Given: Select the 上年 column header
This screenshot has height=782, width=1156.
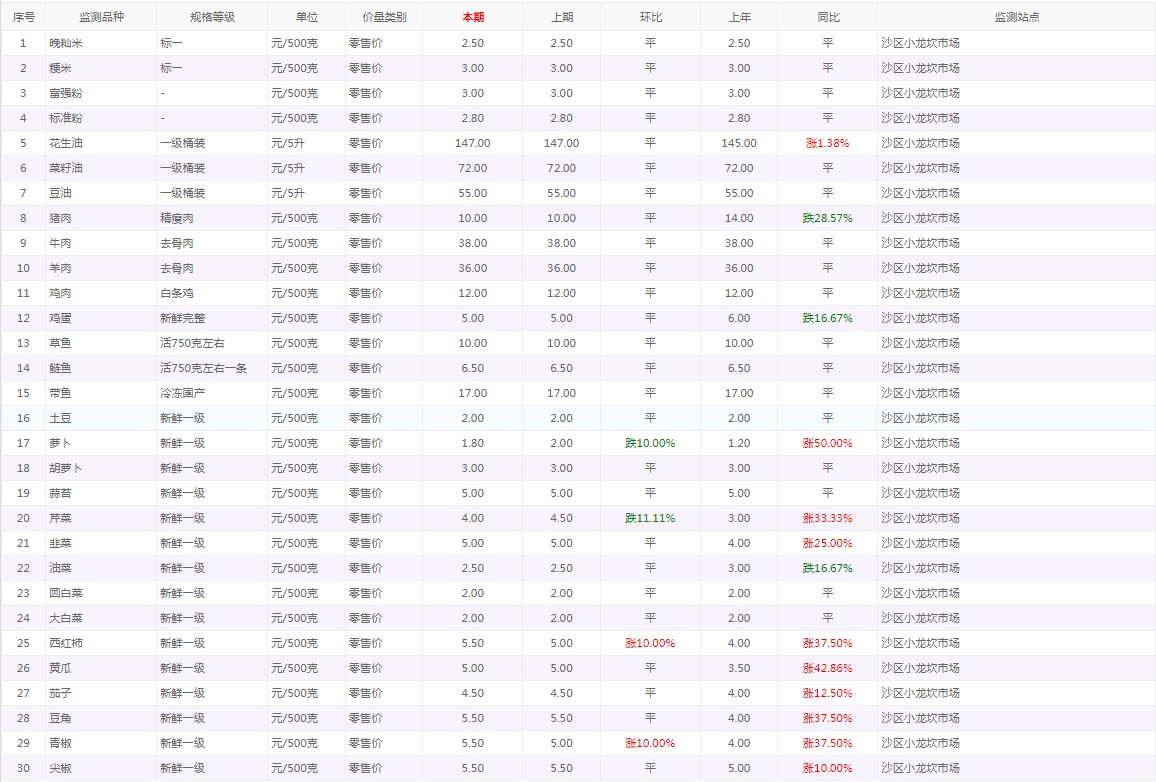Looking at the screenshot, I should click(738, 17).
